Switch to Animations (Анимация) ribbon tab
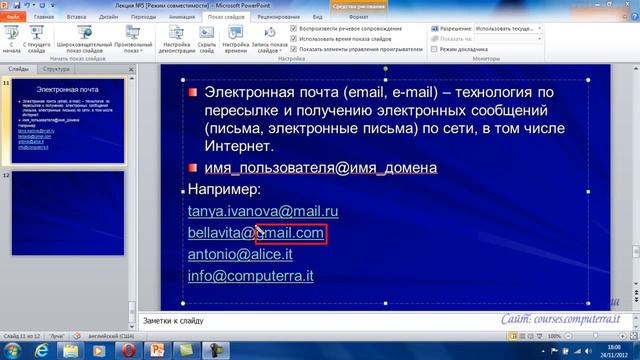 pos(182,17)
